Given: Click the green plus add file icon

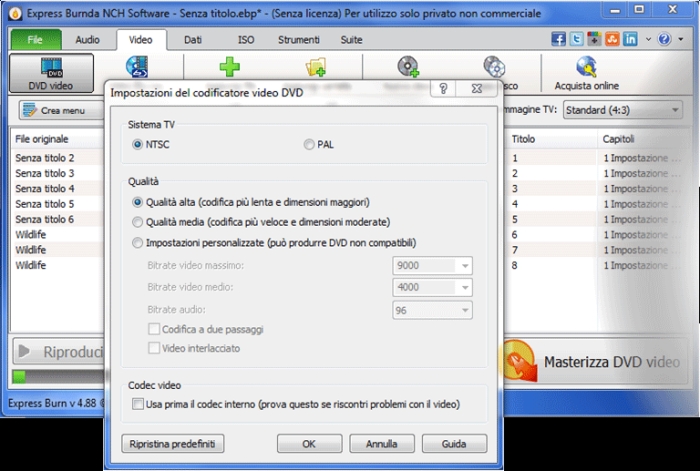Looking at the screenshot, I should pyautogui.click(x=229, y=67).
